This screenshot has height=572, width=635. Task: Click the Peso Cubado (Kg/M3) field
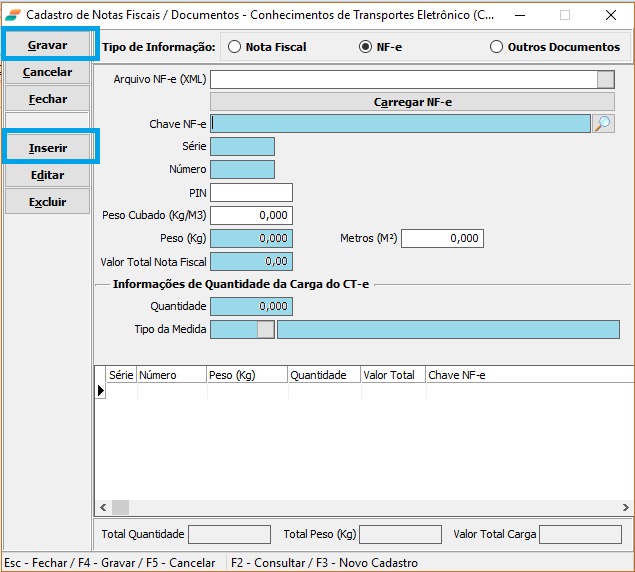point(251,215)
